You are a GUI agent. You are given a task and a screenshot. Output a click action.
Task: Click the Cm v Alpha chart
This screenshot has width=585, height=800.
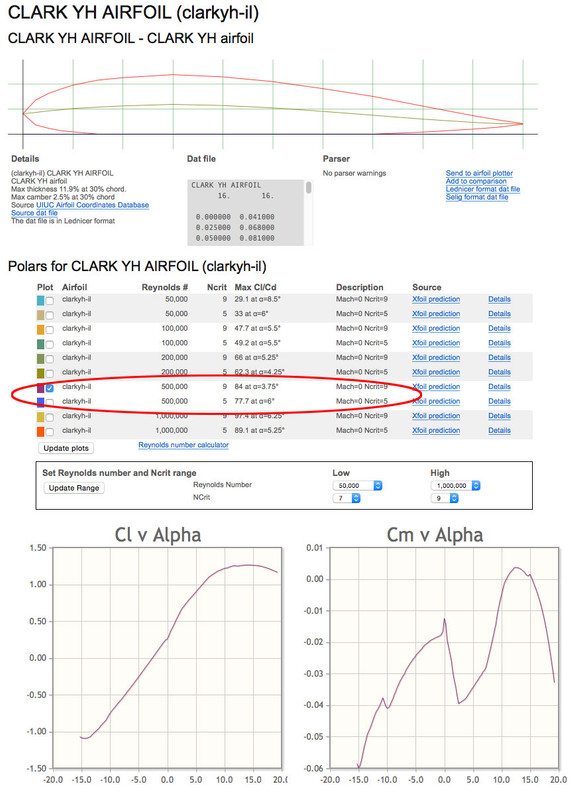click(x=445, y=658)
